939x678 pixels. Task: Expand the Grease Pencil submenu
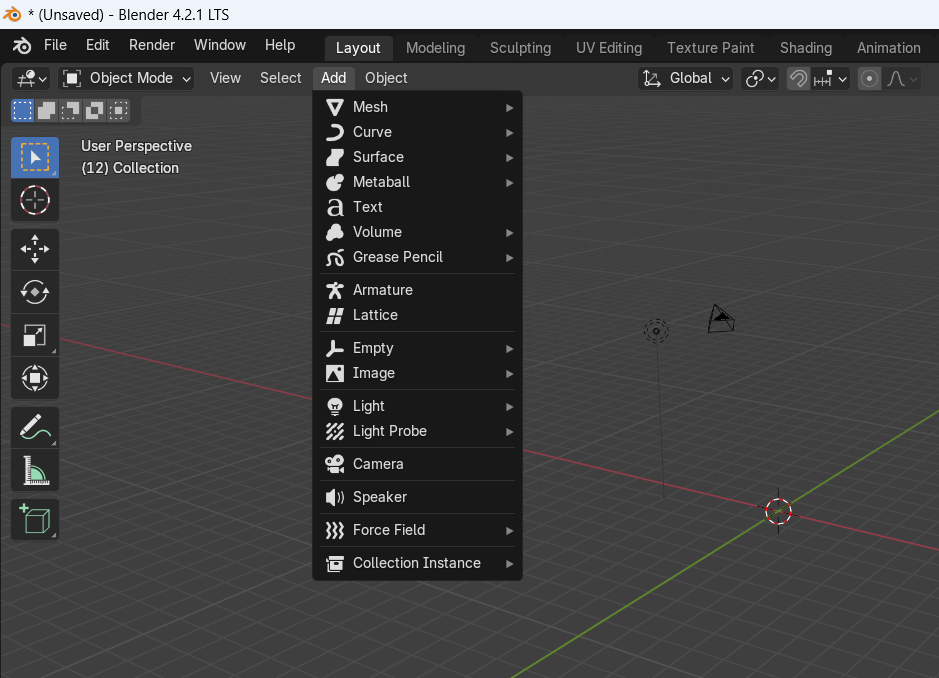point(417,258)
